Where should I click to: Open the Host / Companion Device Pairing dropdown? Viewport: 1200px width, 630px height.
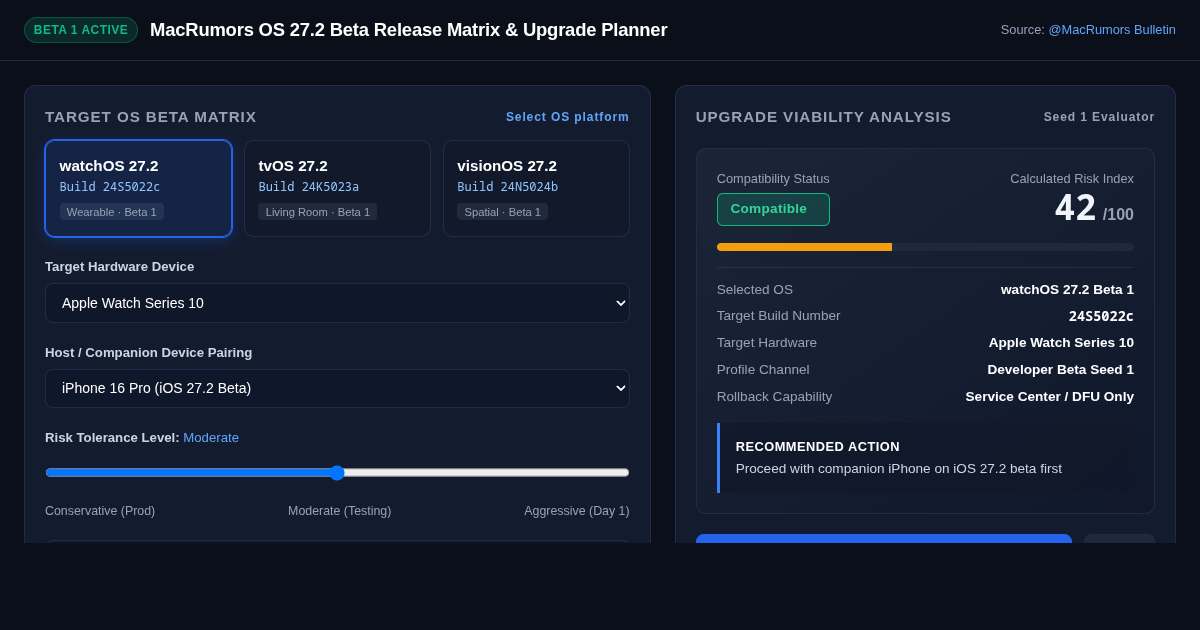click(x=337, y=388)
